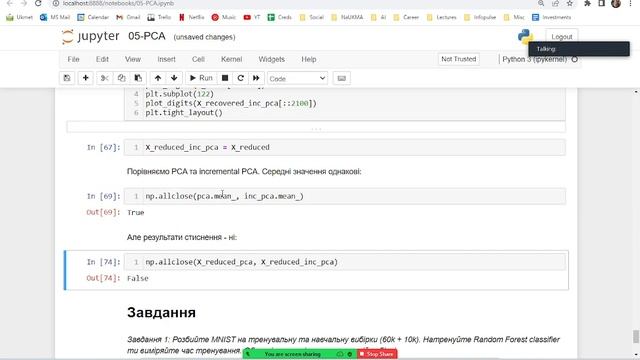Image resolution: width=640 pixels, height=360 pixels.
Task: Expand the Social bookmarks folder
Action: (311, 17)
